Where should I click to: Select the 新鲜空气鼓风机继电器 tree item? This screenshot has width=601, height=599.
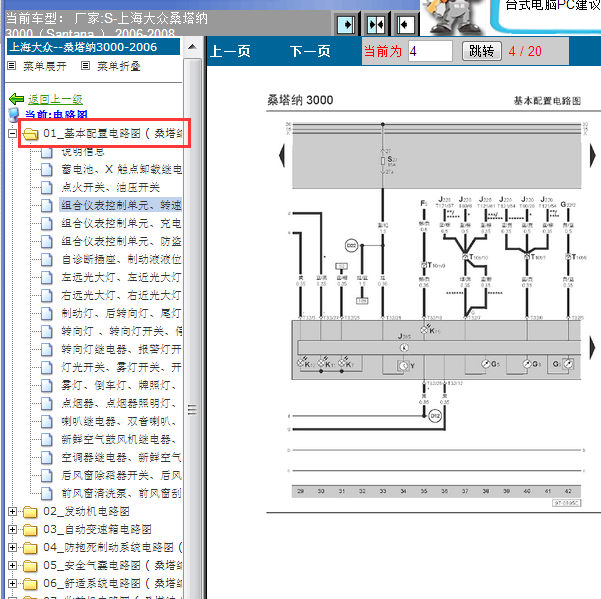click(118, 439)
